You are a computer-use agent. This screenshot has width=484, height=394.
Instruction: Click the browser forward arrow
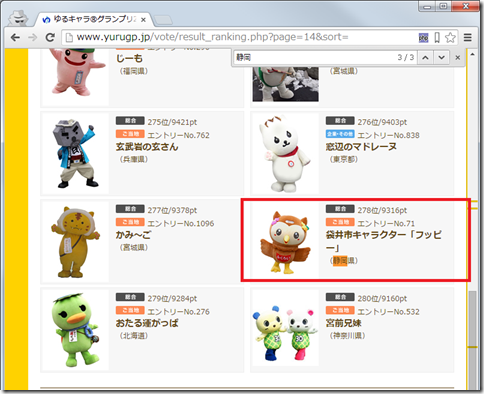33,37
